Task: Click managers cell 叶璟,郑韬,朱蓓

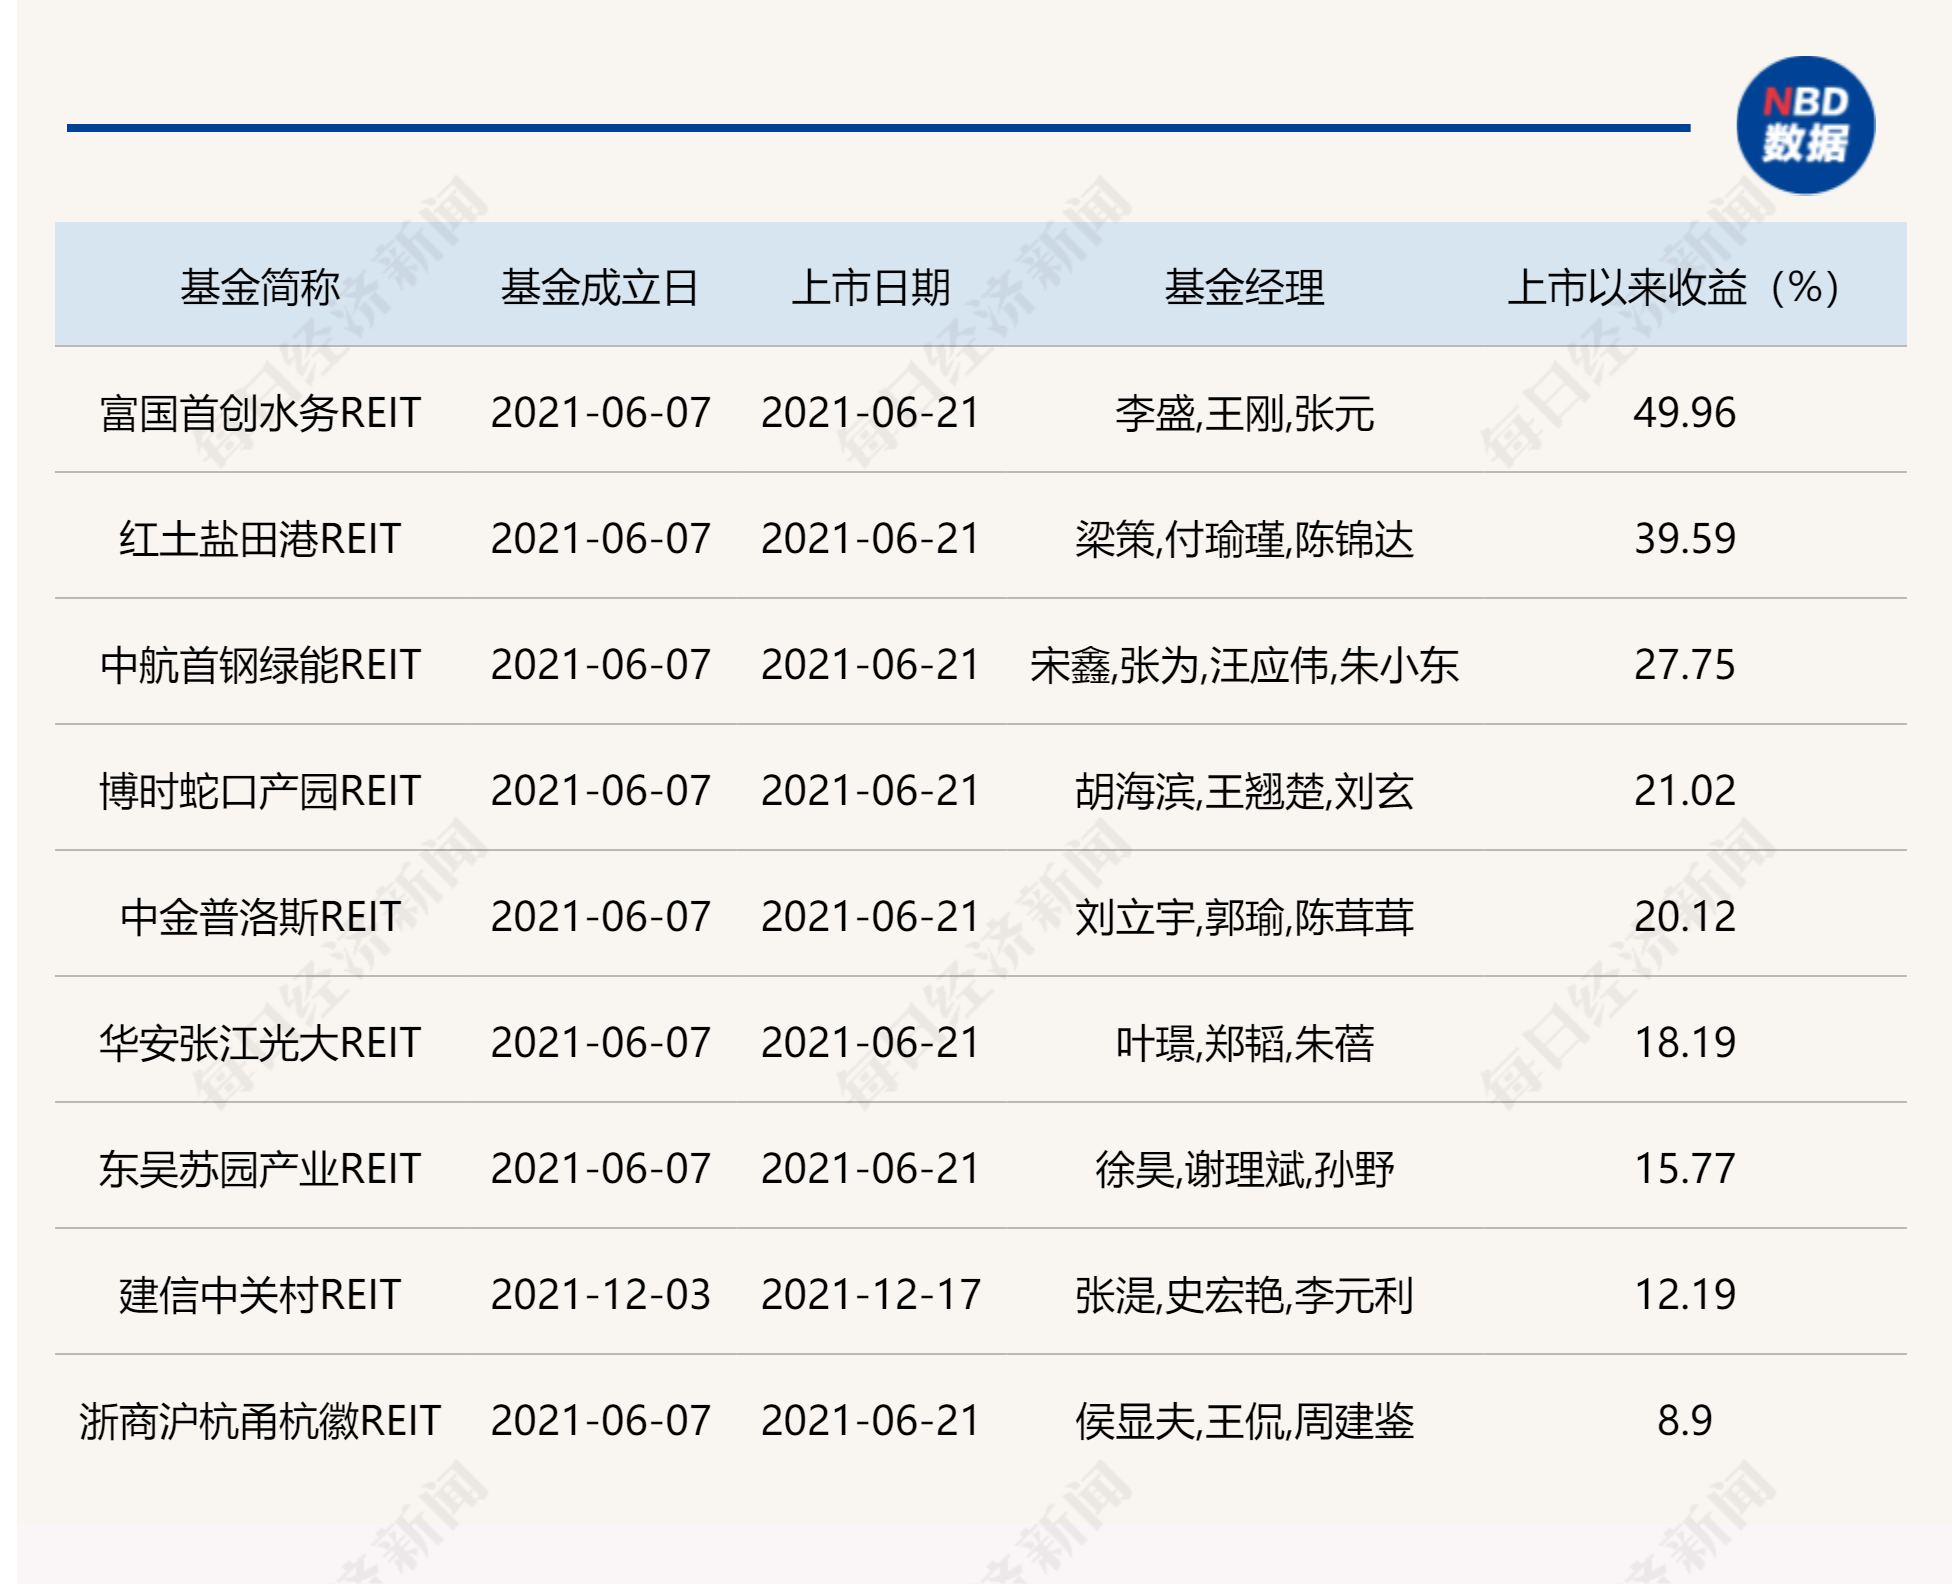Action: pyautogui.click(x=1244, y=1043)
